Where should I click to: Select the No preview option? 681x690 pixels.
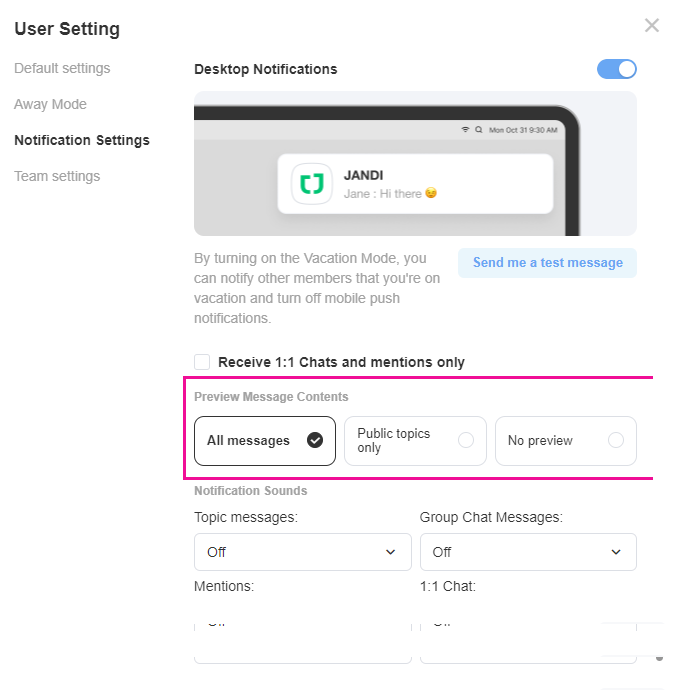click(x=565, y=441)
